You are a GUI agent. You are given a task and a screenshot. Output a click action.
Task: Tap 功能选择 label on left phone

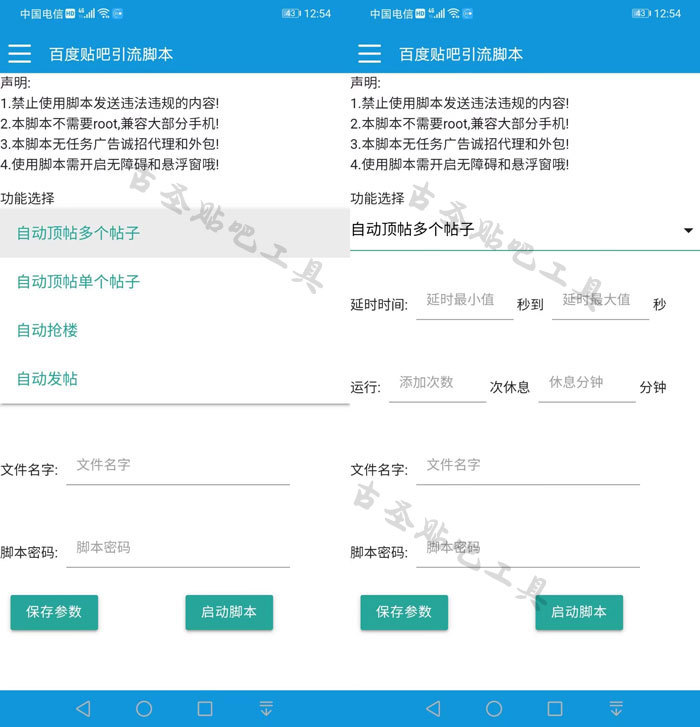tap(27, 198)
